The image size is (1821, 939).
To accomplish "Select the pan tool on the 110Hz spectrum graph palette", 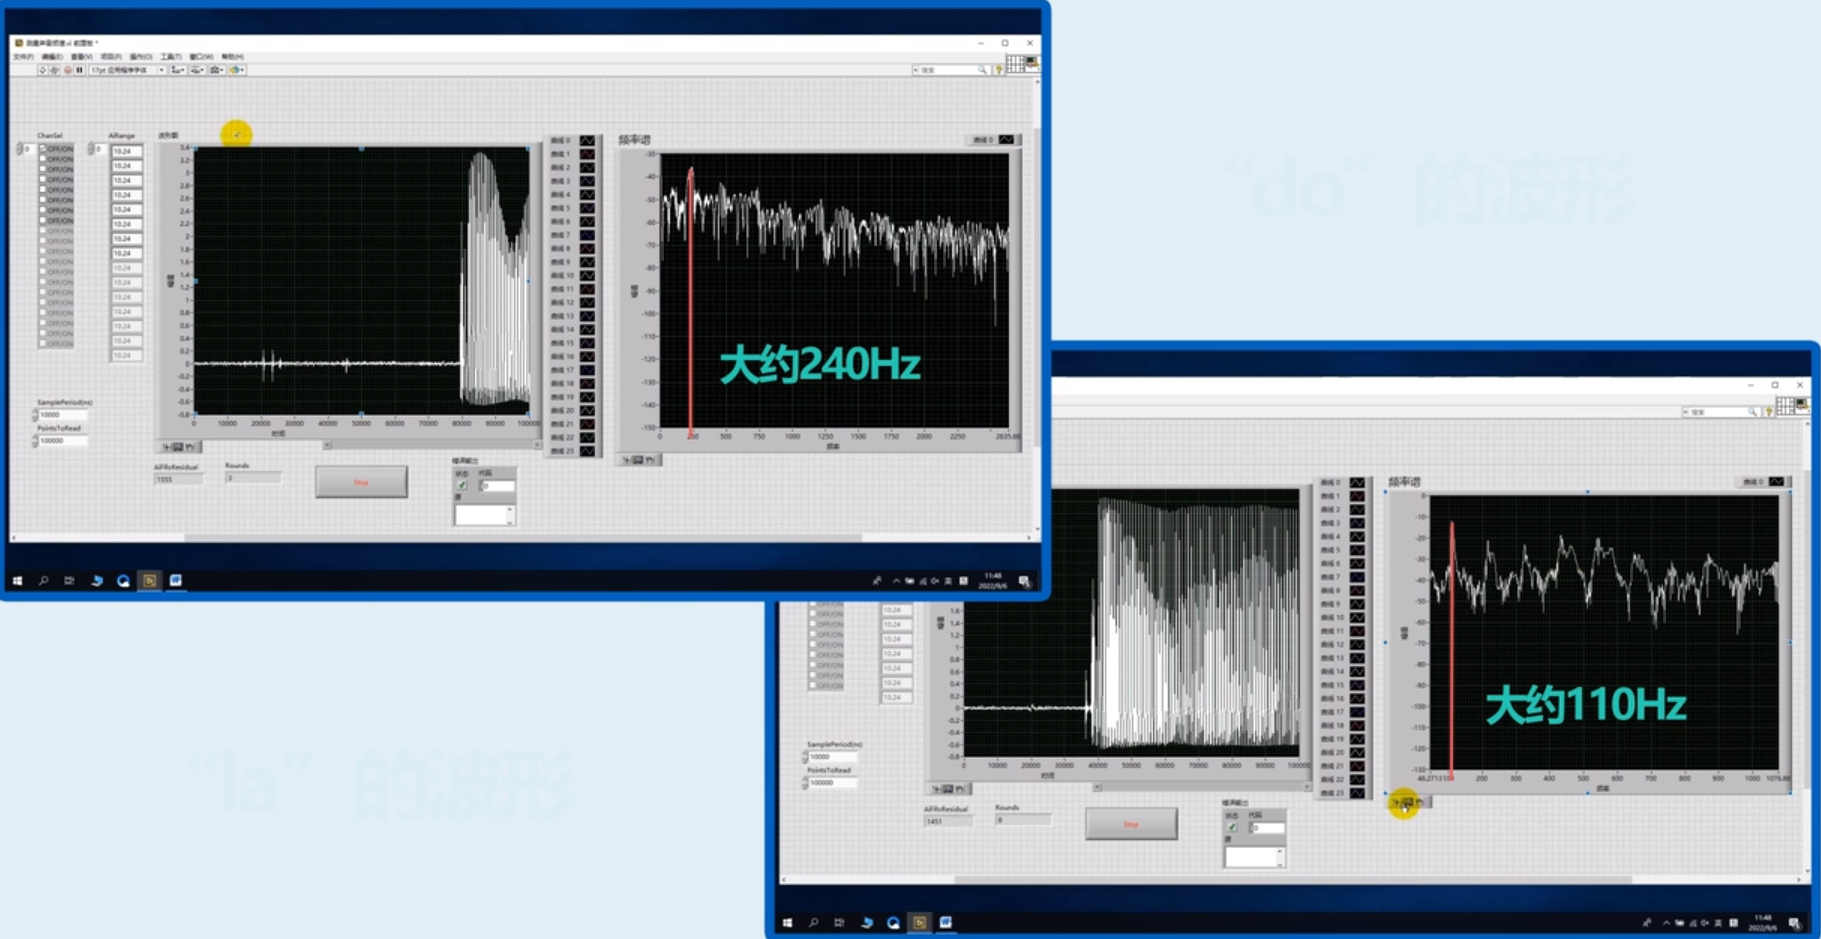I will [1420, 802].
